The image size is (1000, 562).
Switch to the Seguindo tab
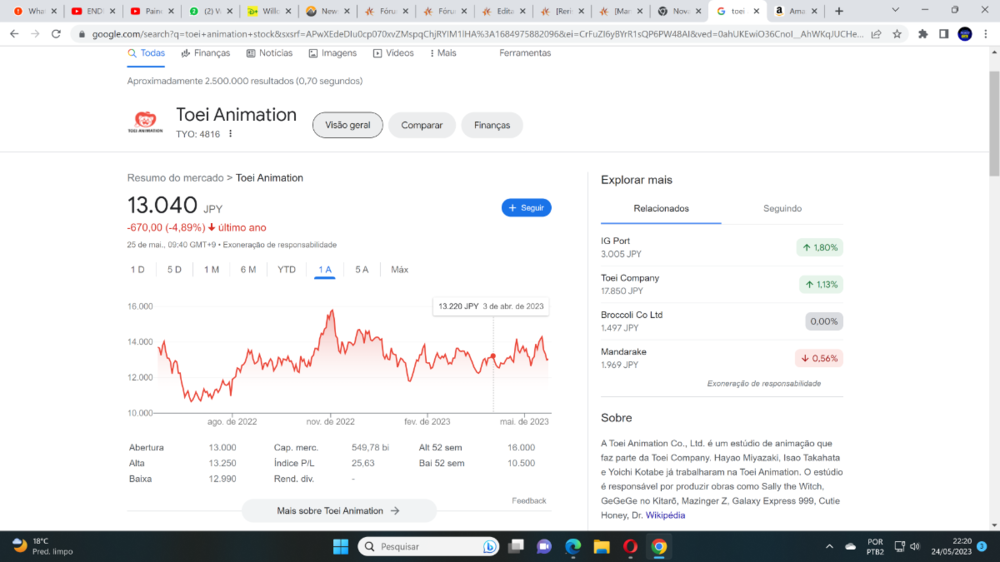click(783, 209)
